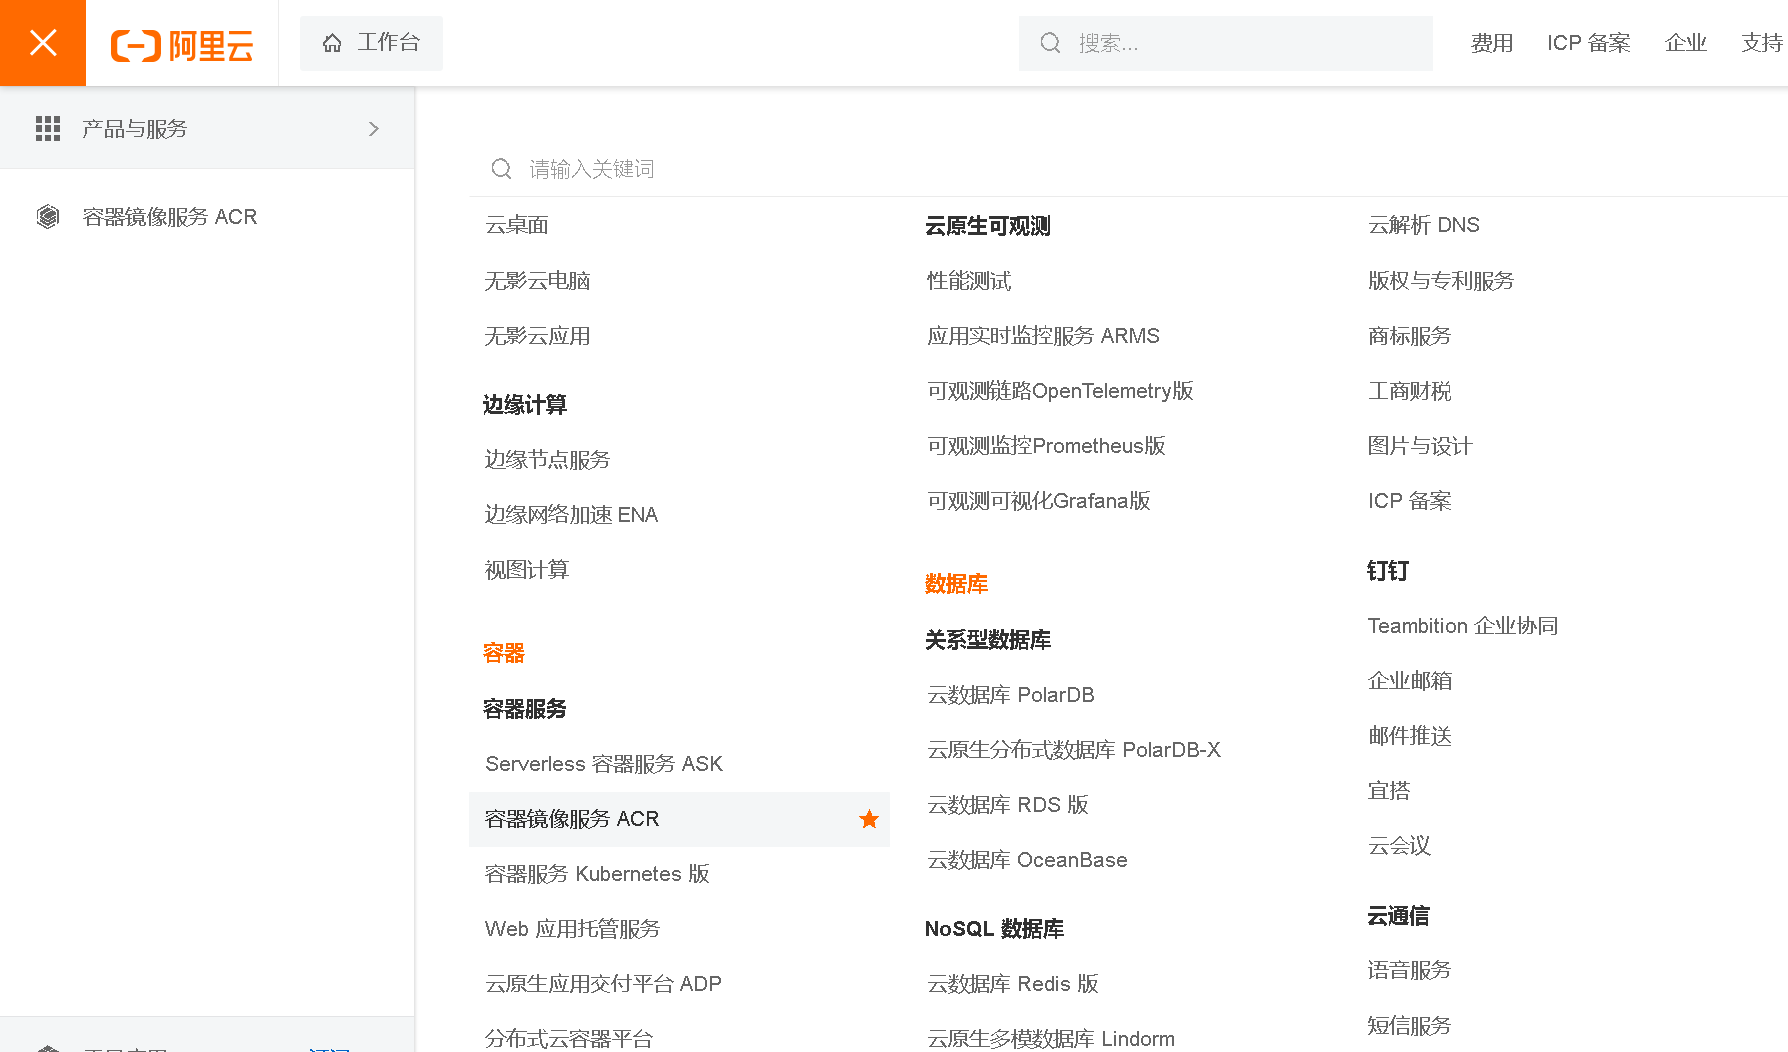Click the top navigation search magnifier icon
1788x1052 pixels.
1049,43
